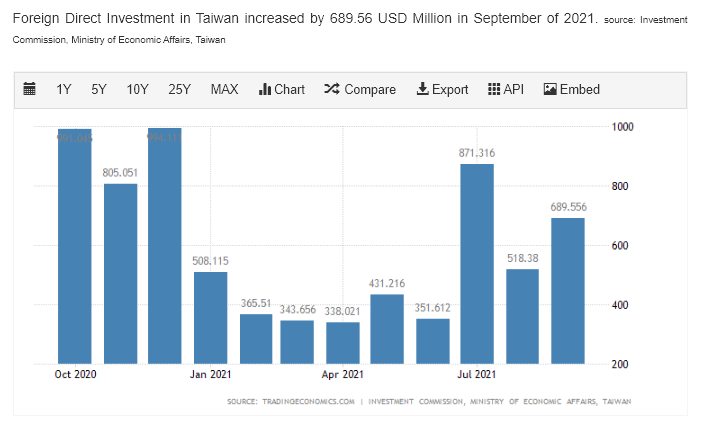Click the 689.556 bar for September 2021
The height and width of the screenshot is (438, 706).
click(x=568, y=291)
